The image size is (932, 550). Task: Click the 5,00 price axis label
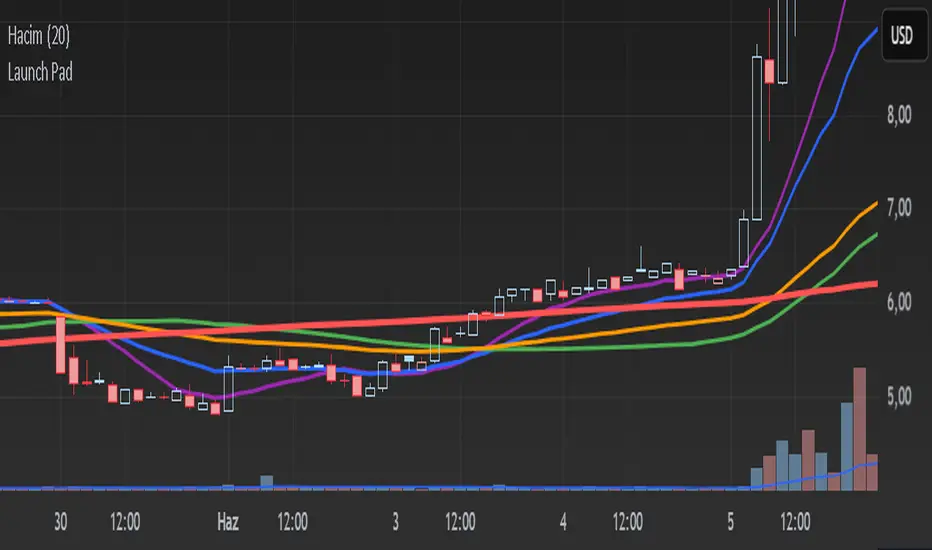[x=899, y=396]
